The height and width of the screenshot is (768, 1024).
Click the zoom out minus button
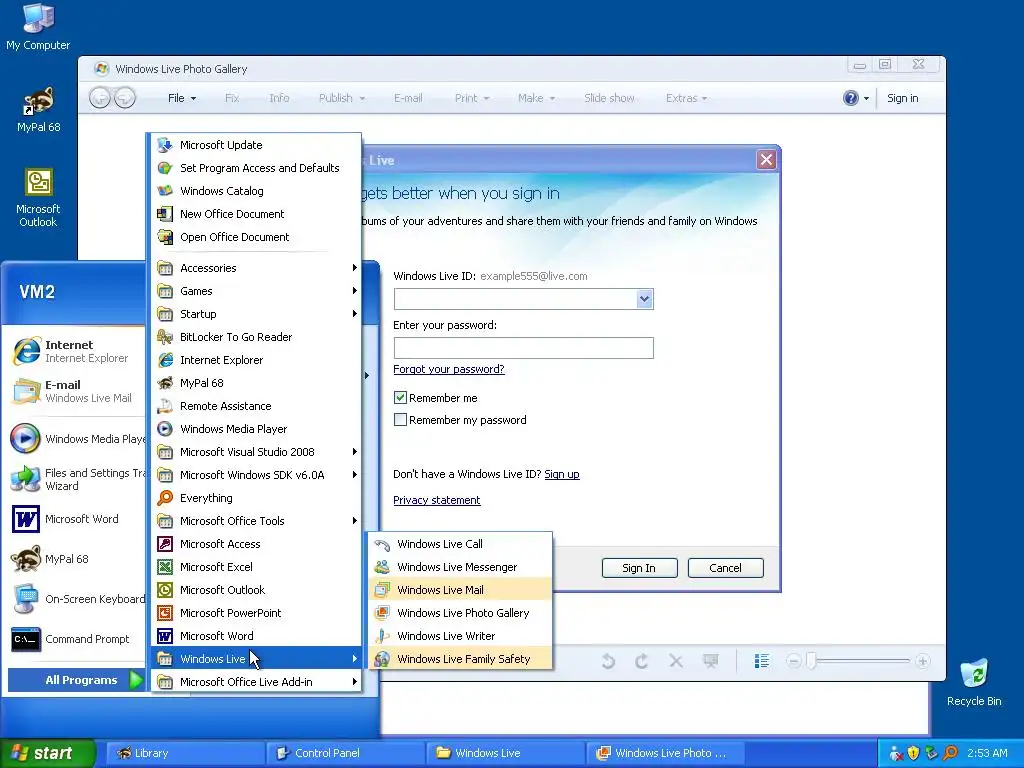(793, 661)
